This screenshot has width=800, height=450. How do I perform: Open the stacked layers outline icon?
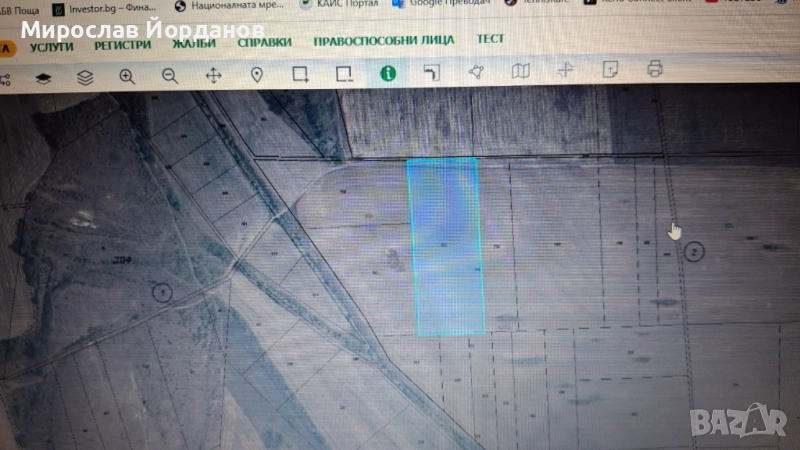pyautogui.click(x=85, y=77)
